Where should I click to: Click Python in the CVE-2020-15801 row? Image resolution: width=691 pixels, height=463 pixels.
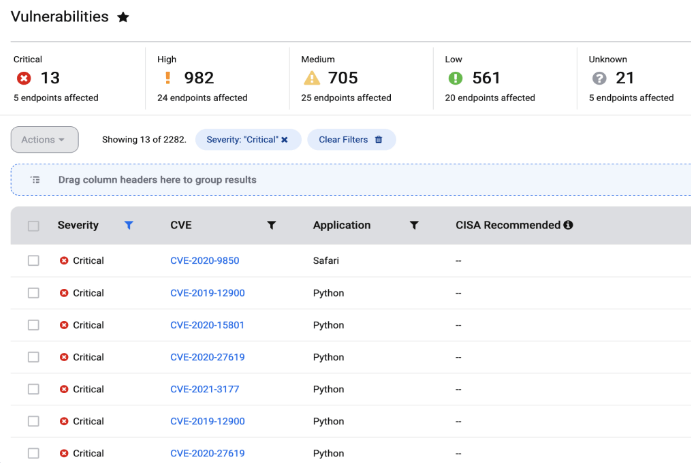[x=328, y=325]
